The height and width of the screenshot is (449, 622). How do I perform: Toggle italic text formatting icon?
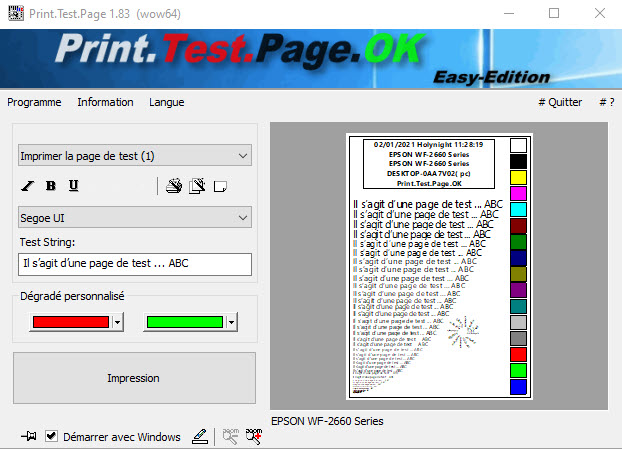[28, 186]
